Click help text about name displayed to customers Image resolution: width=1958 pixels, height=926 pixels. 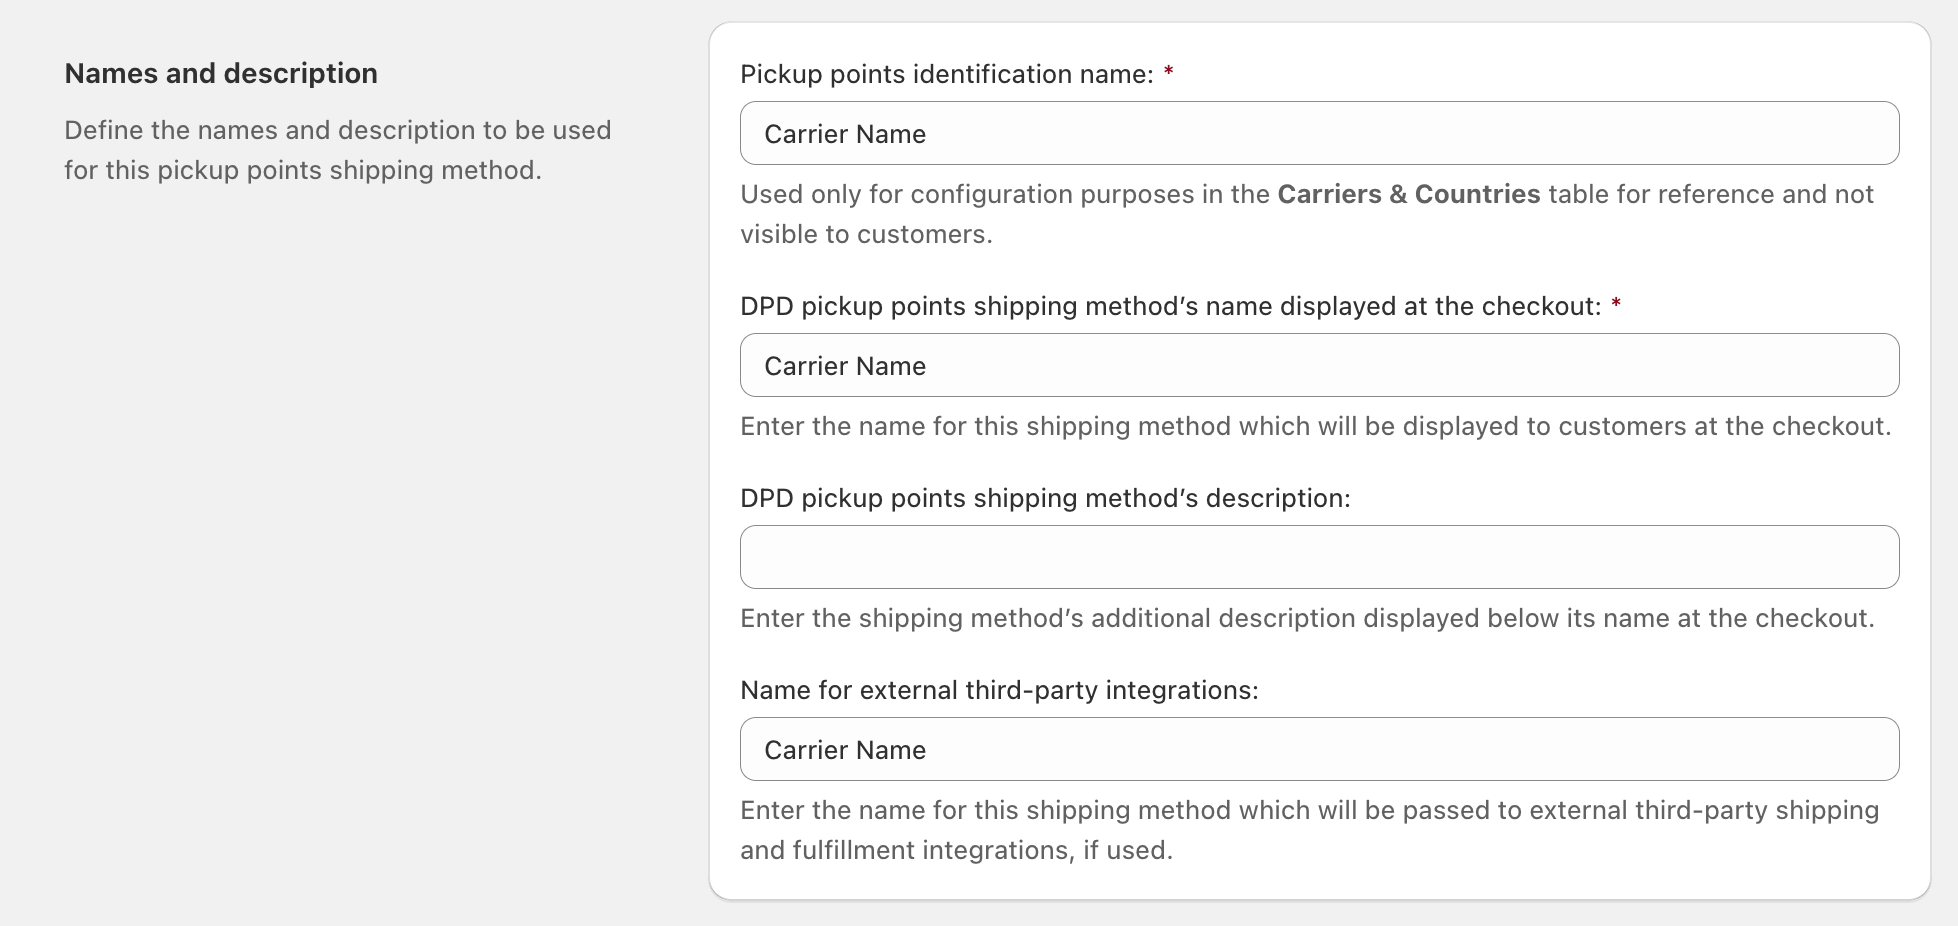(x=1314, y=427)
